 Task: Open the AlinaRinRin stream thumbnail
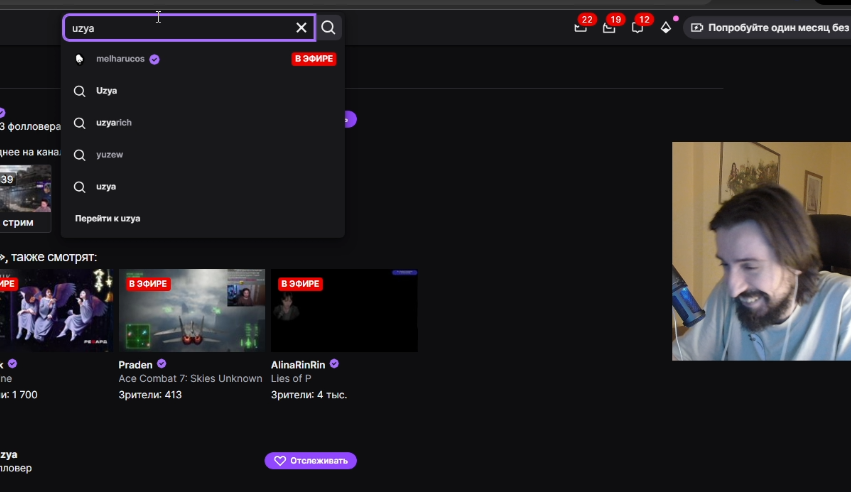pos(344,310)
